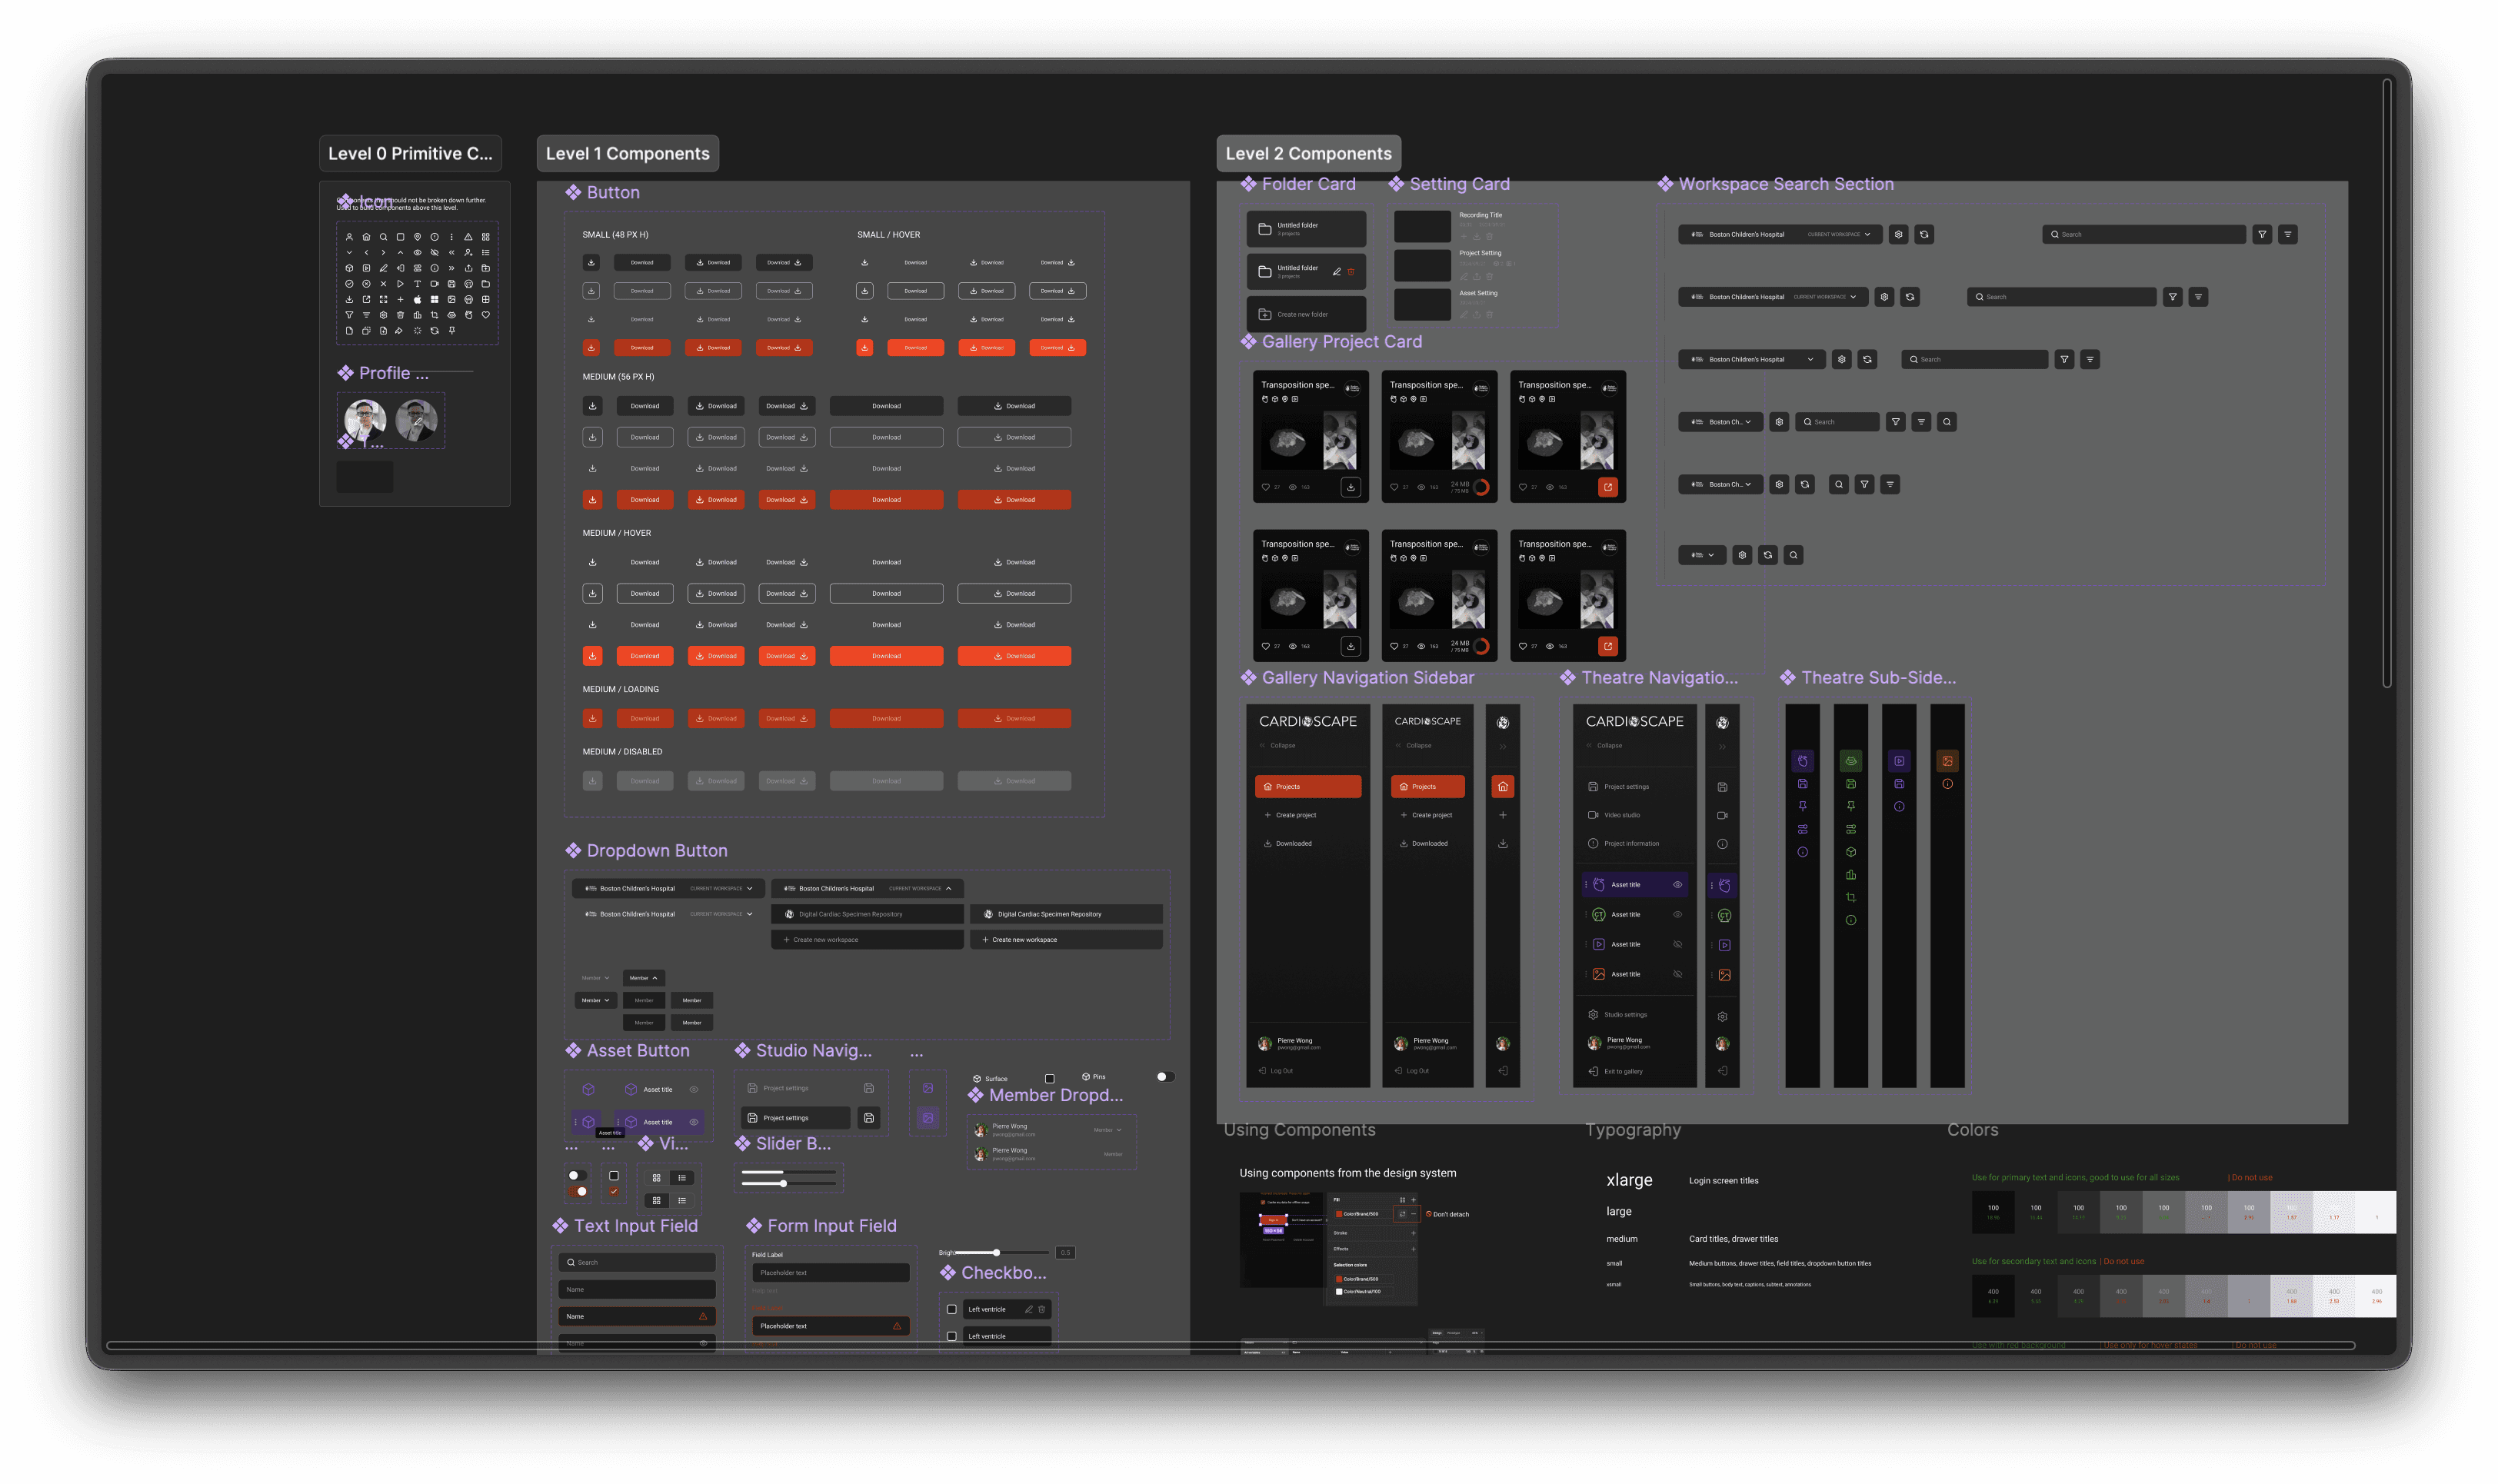The width and height of the screenshot is (2498, 1484).
Task: Click the trash icon on Left ventricle row
Action: tap(1041, 1309)
